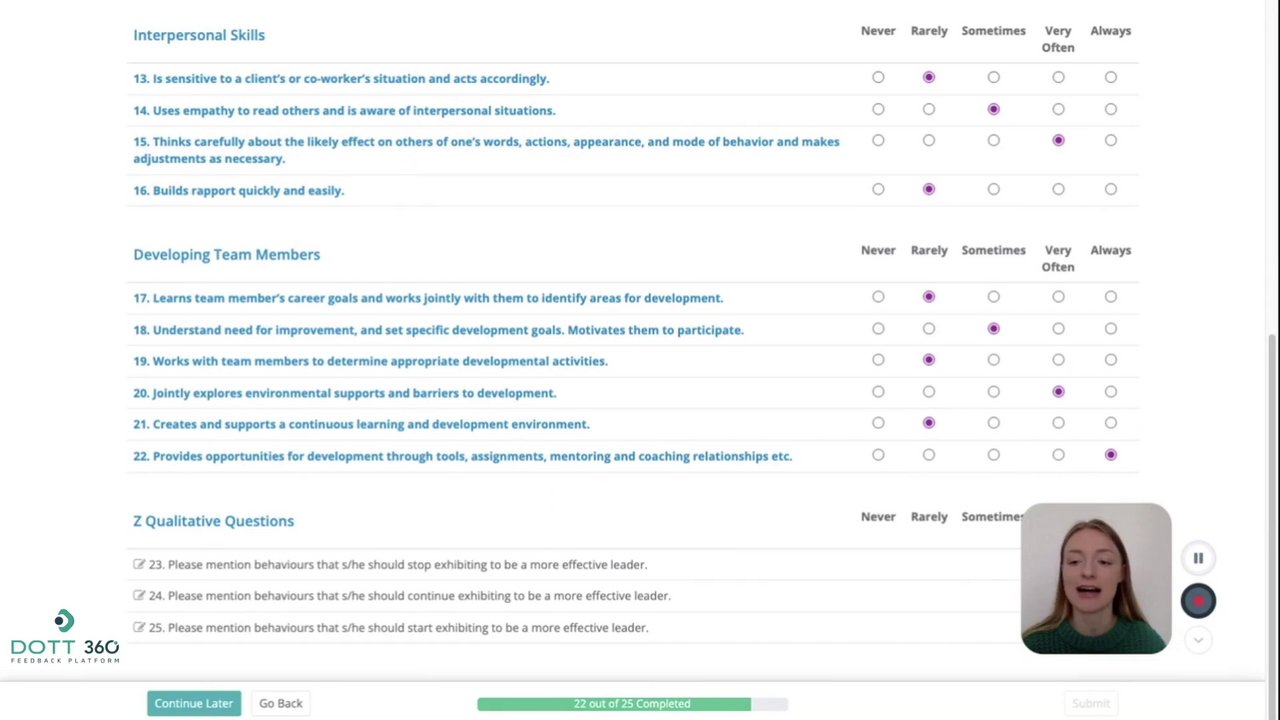Select Never for question 13

click(878, 77)
